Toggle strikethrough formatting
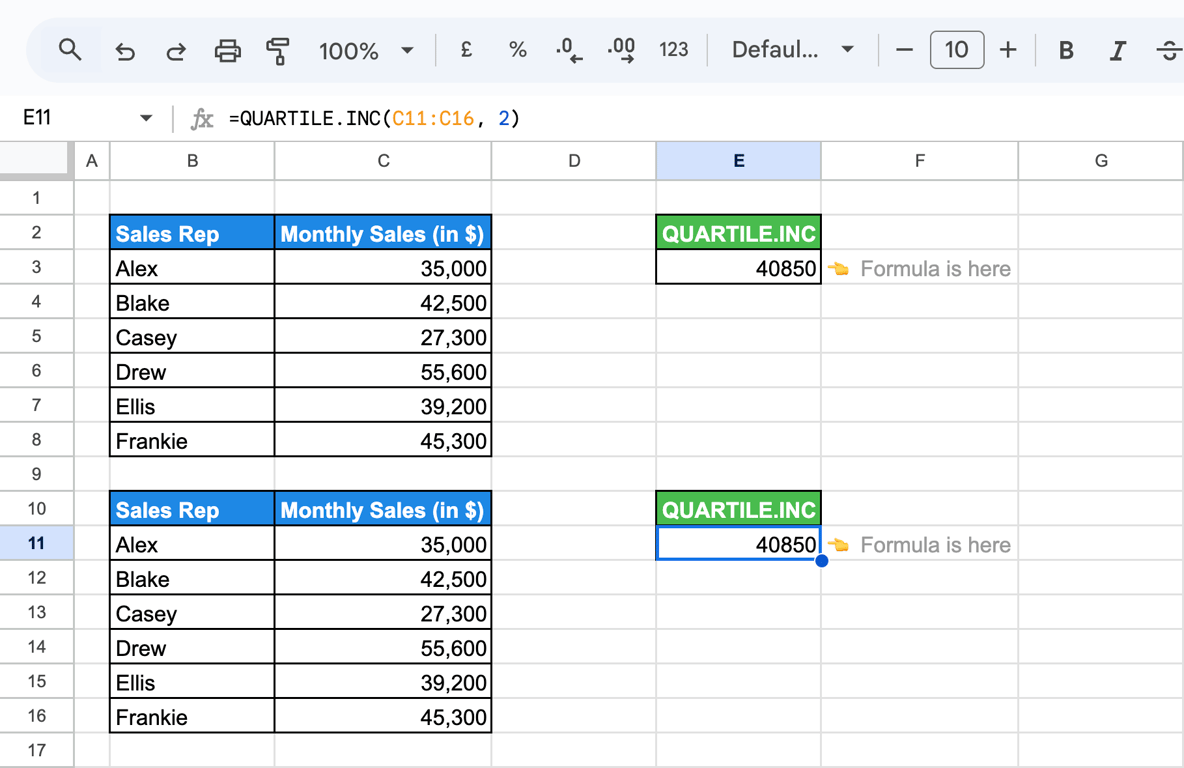The width and height of the screenshot is (1184, 768). (1169, 51)
